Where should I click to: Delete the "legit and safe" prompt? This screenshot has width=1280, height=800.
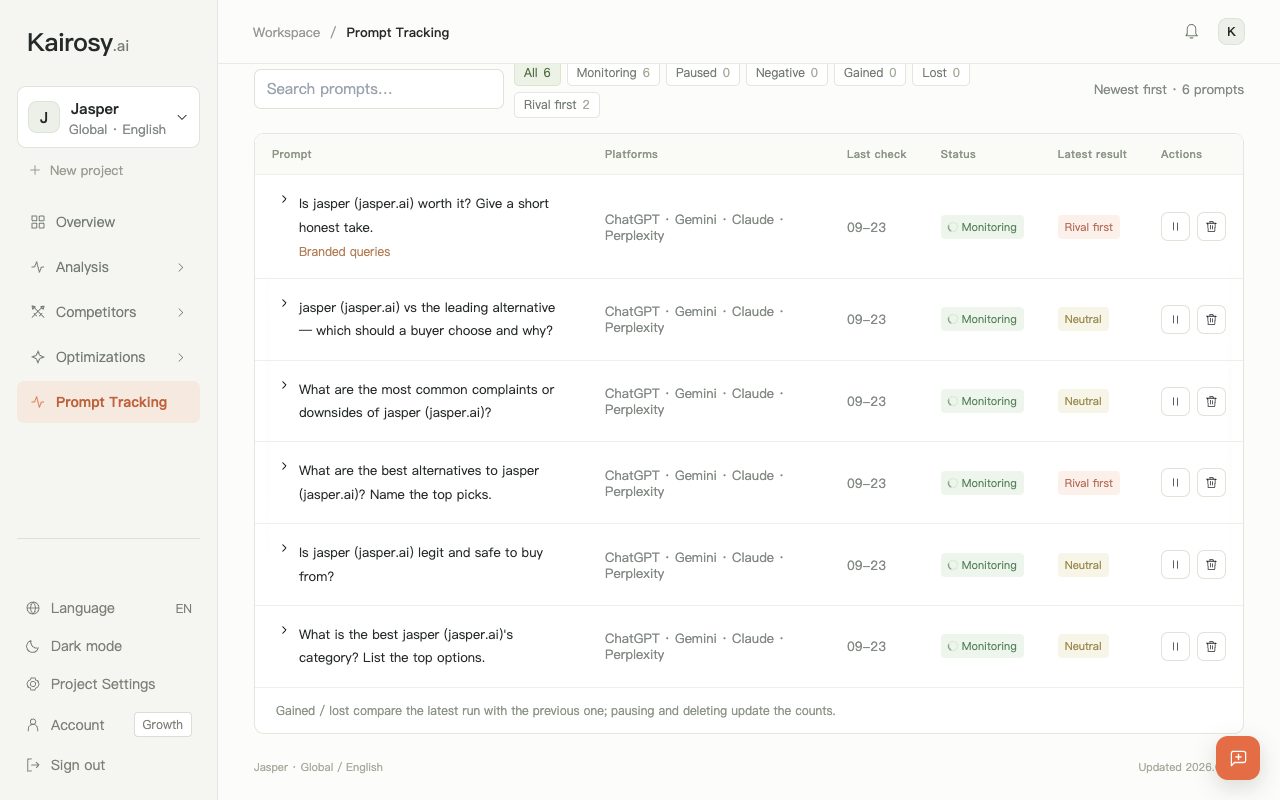pos(1211,565)
